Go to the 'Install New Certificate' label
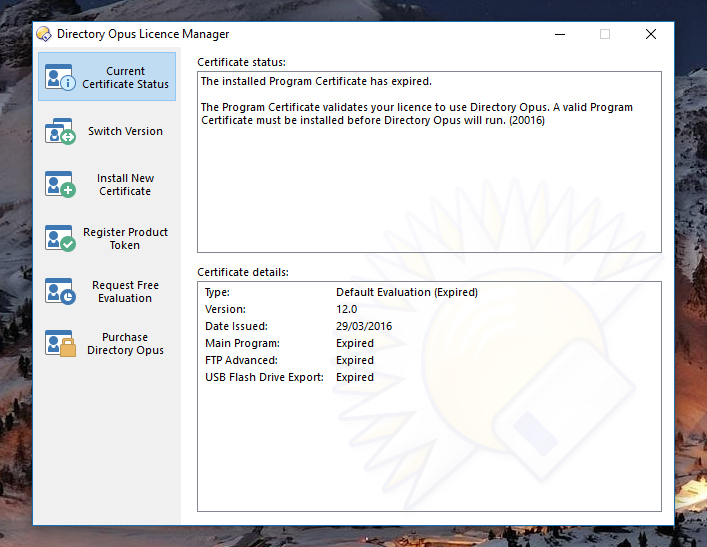 tap(125, 185)
